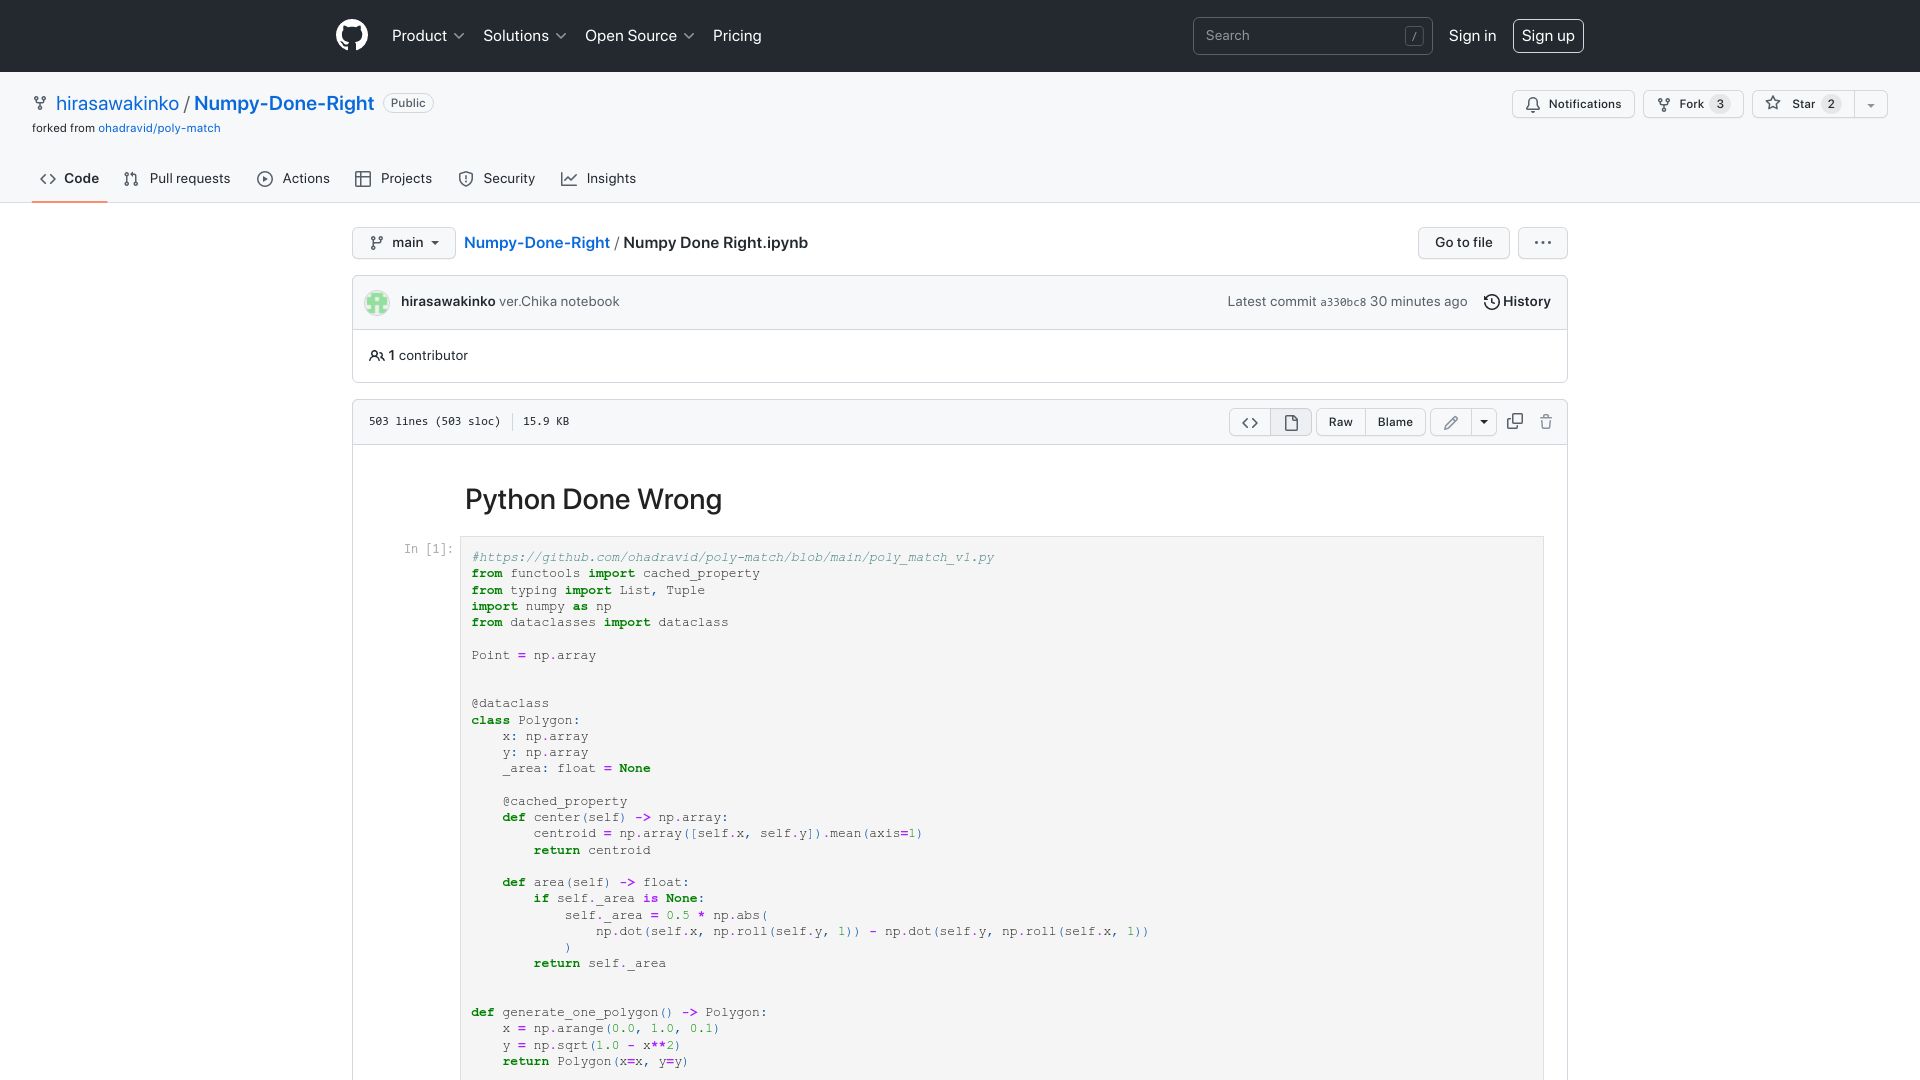Show the source blob code view icon
This screenshot has width=1920, height=1080.
(x=1250, y=422)
